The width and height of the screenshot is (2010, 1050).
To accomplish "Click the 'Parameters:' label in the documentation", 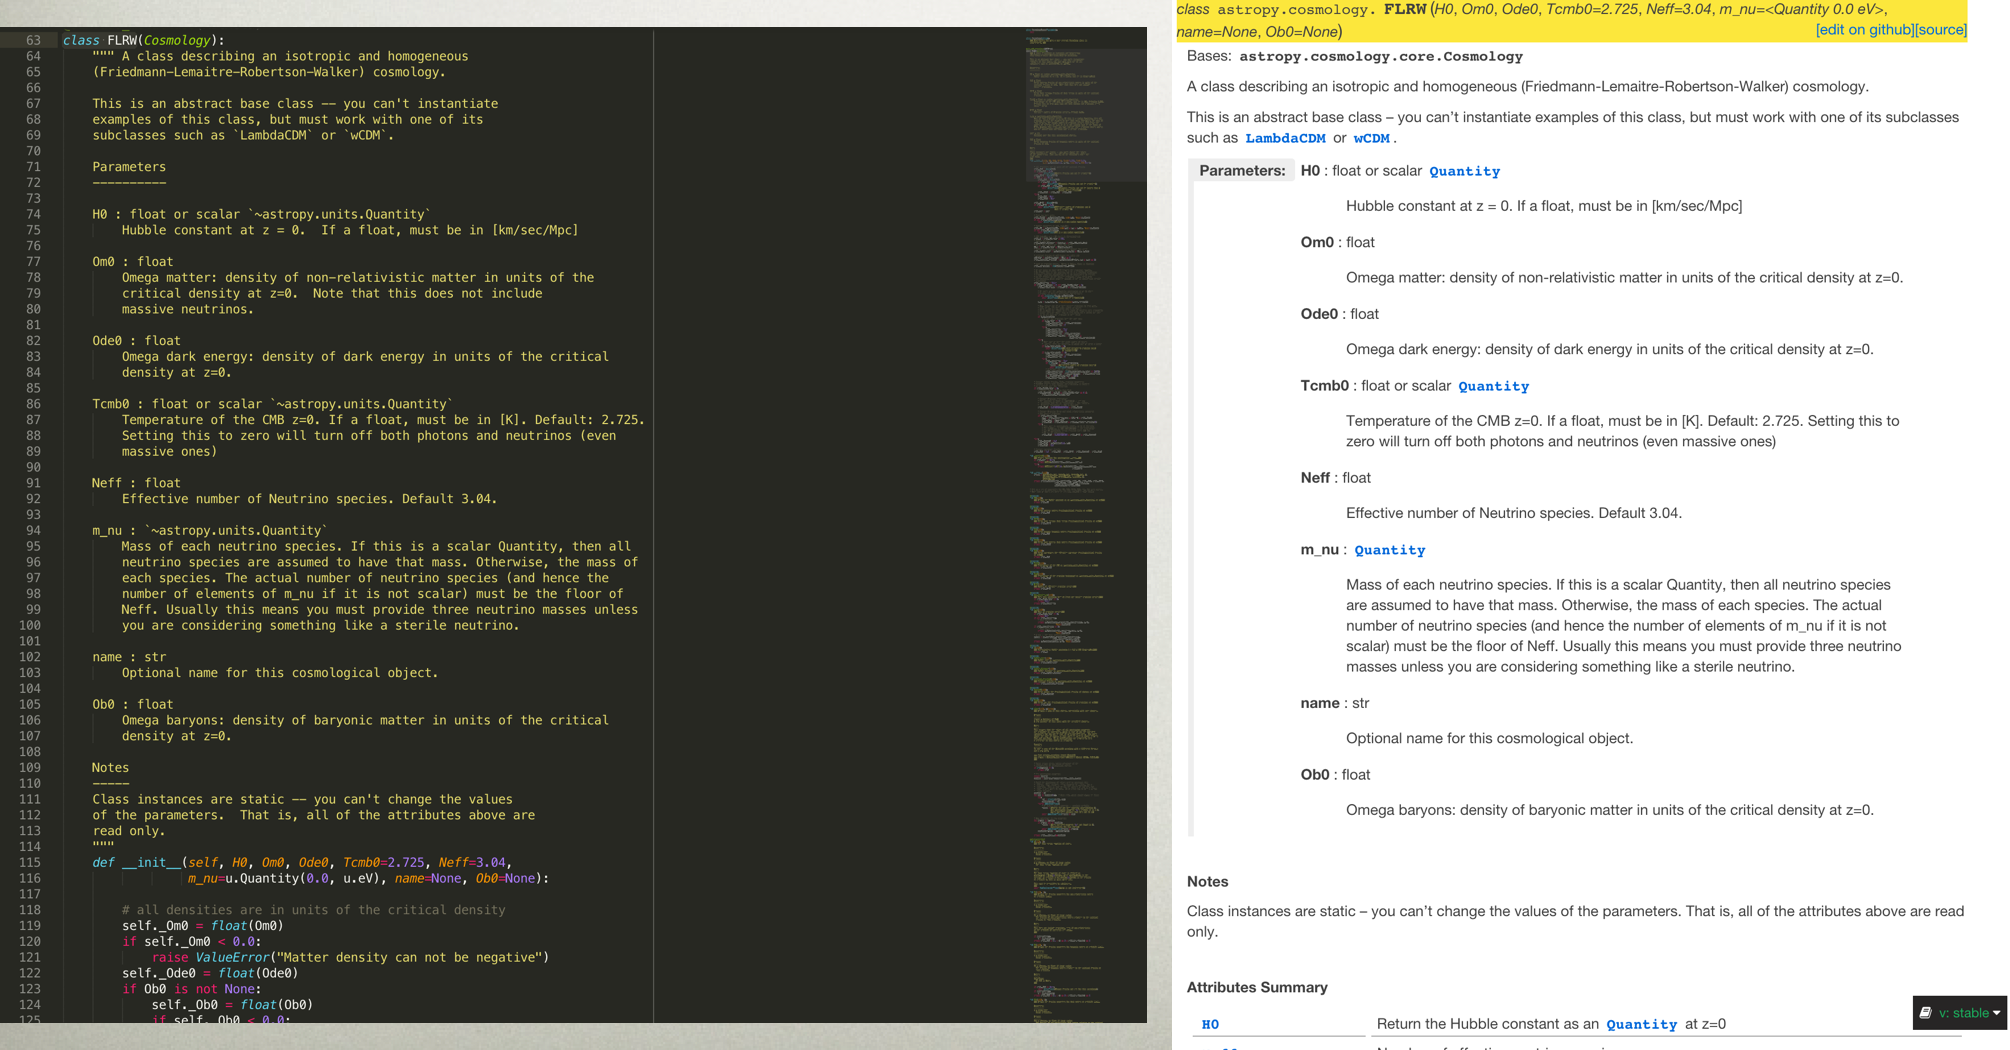I will [x=1242, y=170].
